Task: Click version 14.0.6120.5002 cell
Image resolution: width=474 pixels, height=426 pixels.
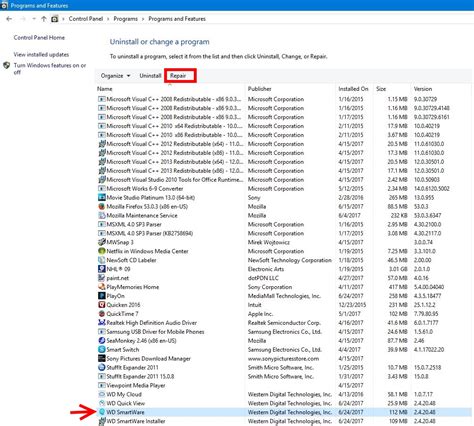Action: [x=431, y=188]
